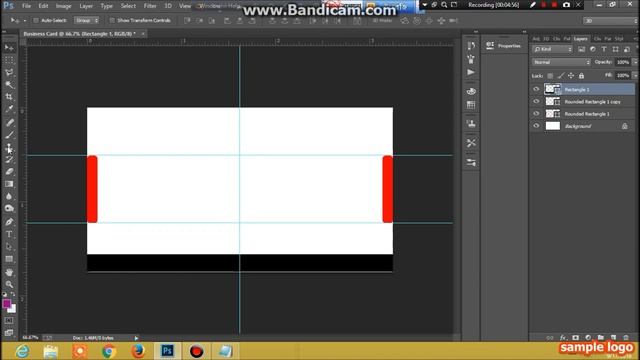Select the Clone Stamp tool
The image size is (640, 360).
pos(9,147)
